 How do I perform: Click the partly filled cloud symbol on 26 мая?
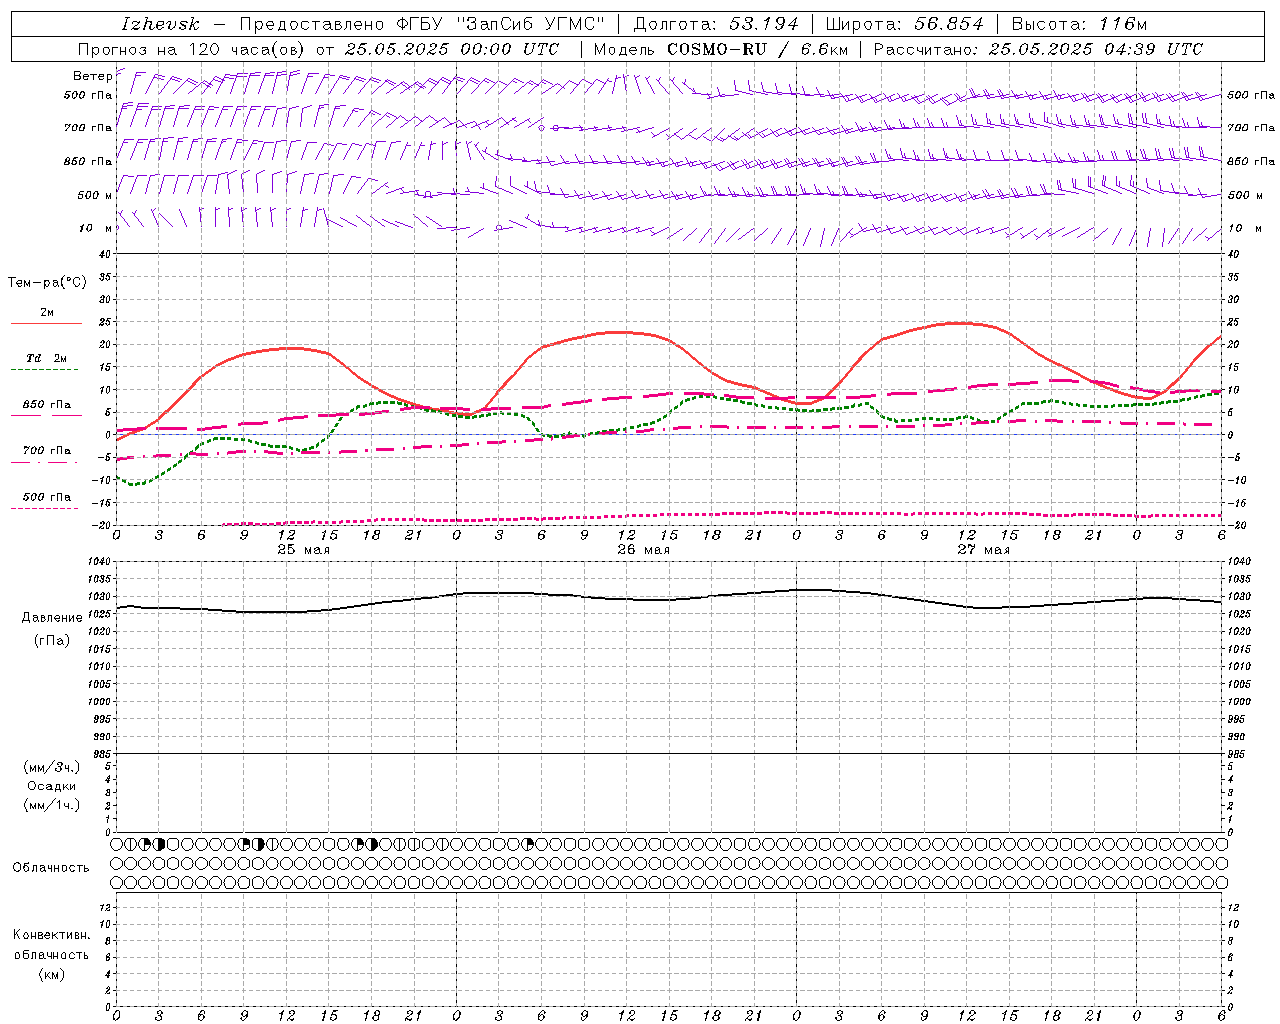(528, 844)
